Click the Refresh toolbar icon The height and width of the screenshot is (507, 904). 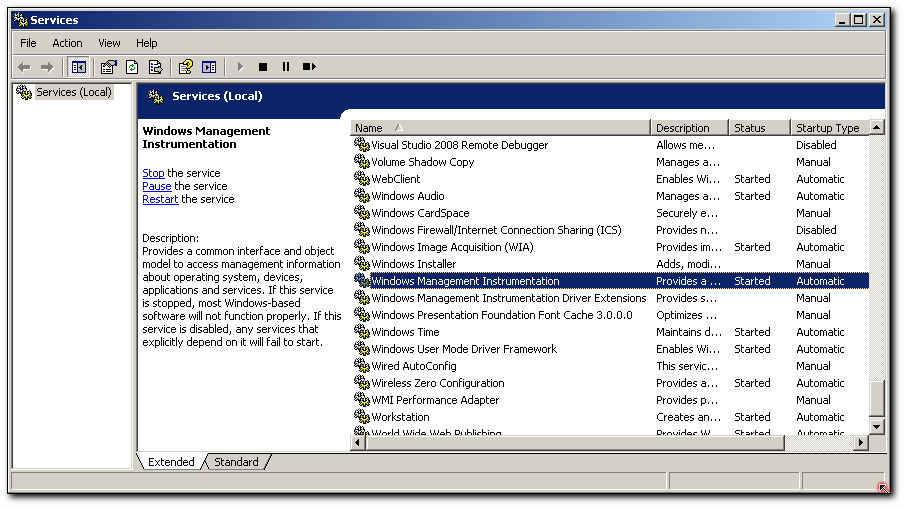coord(132,67)
